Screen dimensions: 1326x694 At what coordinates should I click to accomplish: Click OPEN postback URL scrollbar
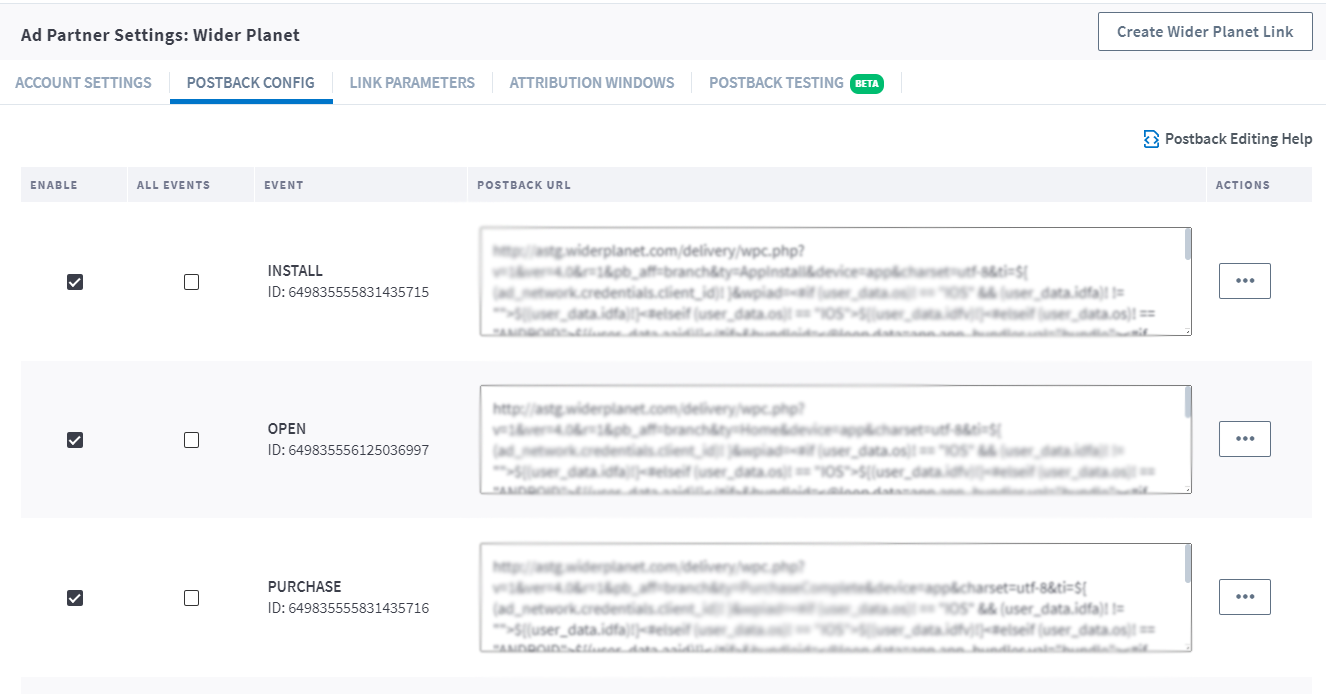[1187, 401]
